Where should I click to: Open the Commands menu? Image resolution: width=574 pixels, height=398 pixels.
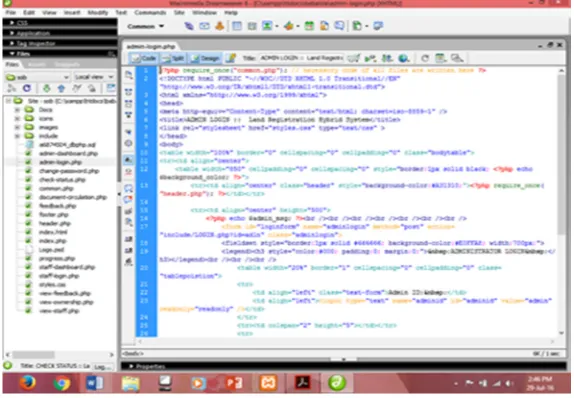pos(150,12)
